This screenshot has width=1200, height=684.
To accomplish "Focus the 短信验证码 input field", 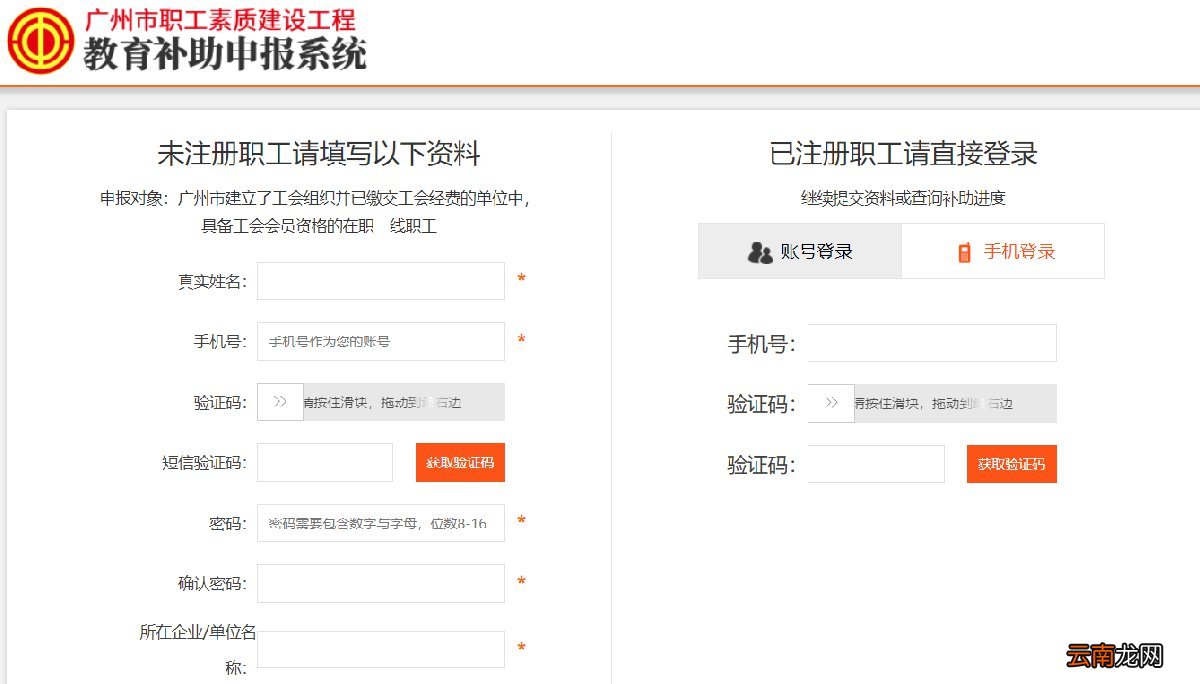I will pos(325,462).
